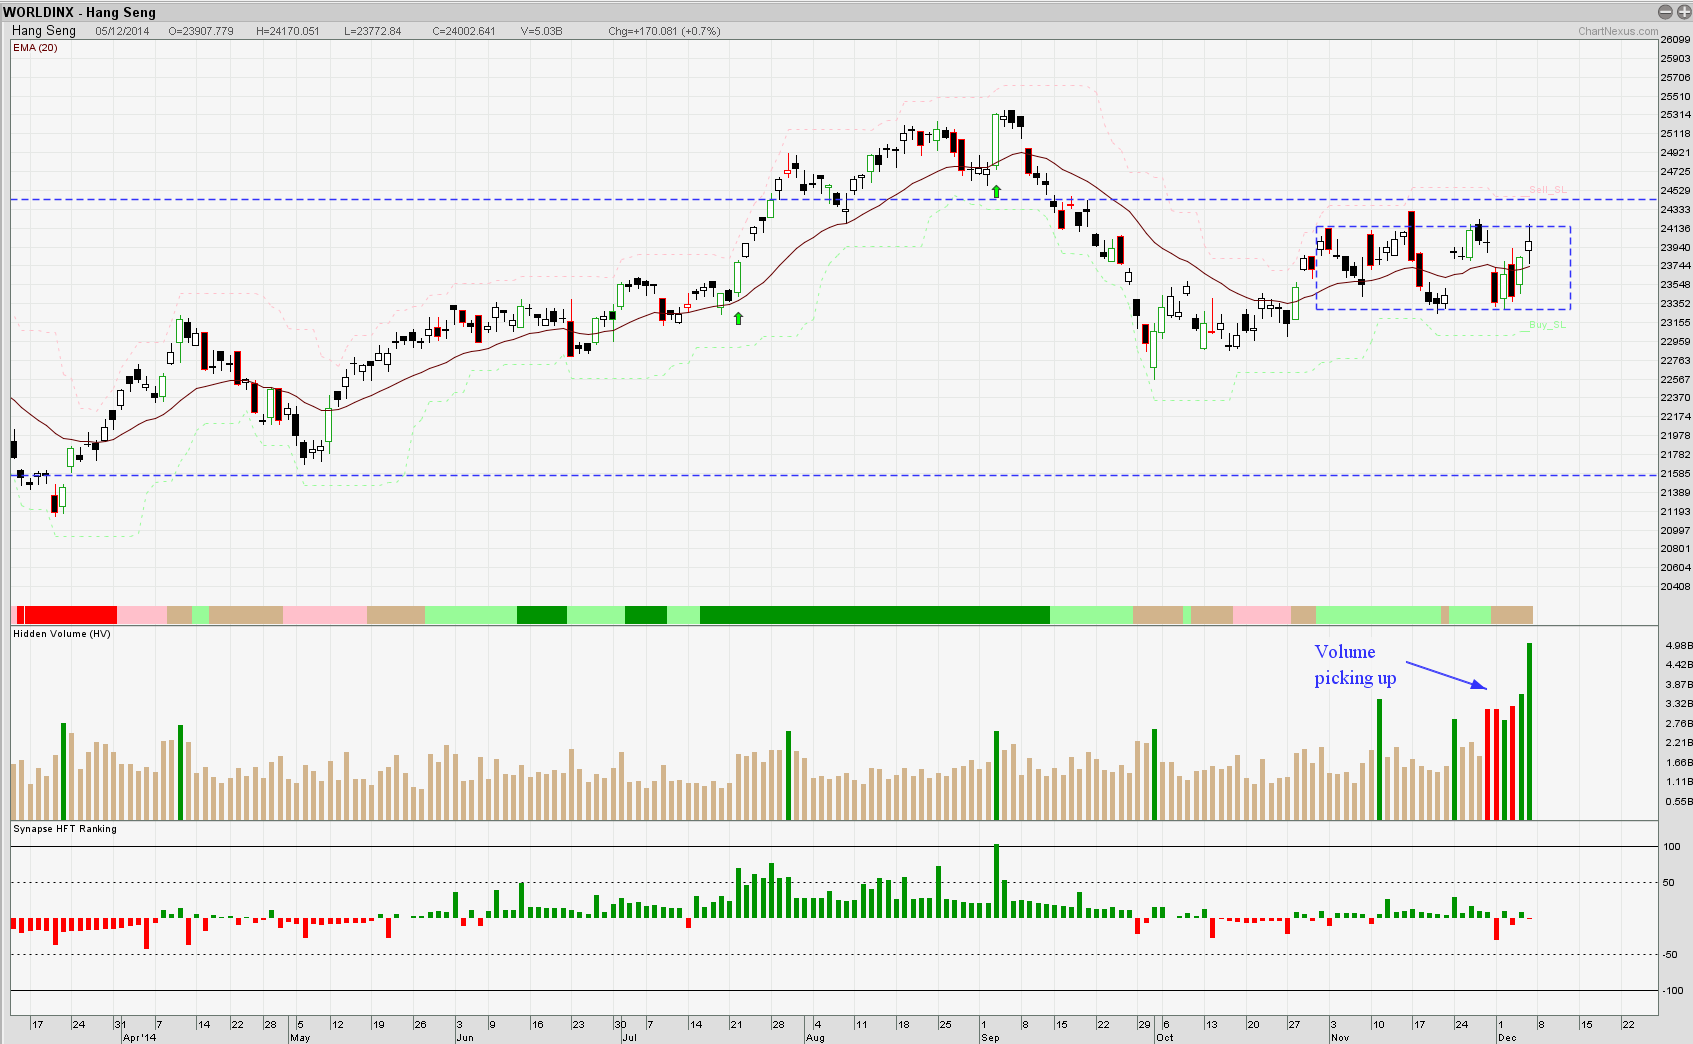Click the blue annotation arrow in volume panel
Viewport: 1693px width, 1044px height.
(x=1446, y=674)
